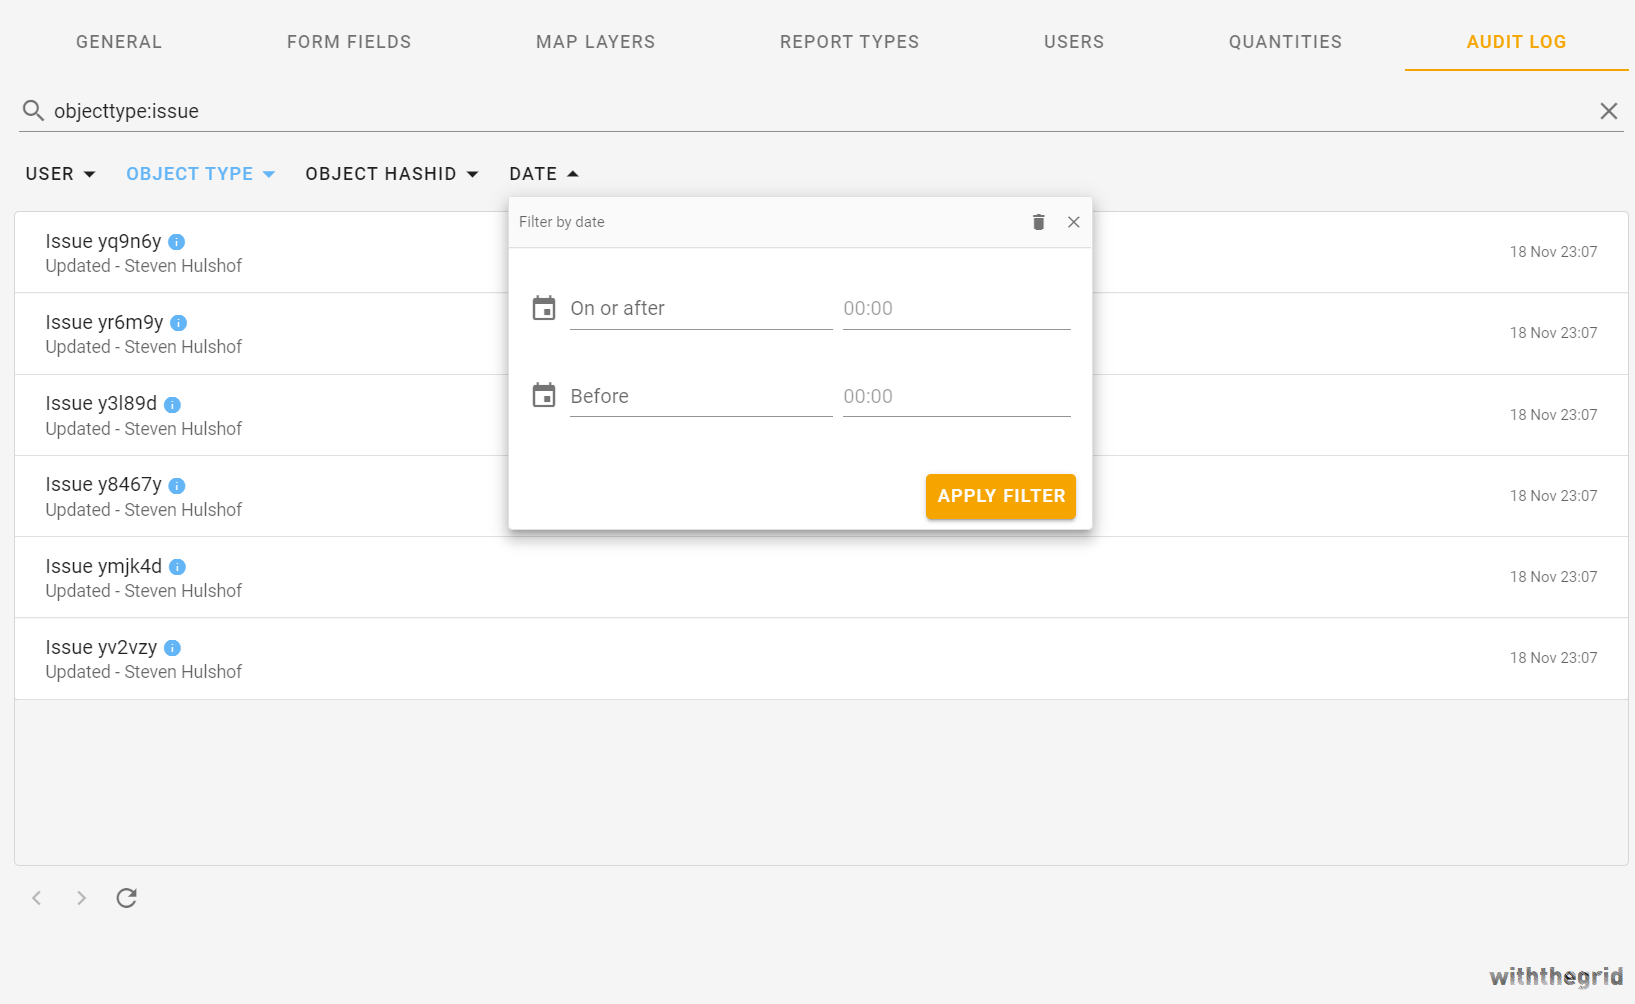Open the Object Type filter dropdown
The height and width of the screenshot is (1004, 1635).
tap(200, 174)
